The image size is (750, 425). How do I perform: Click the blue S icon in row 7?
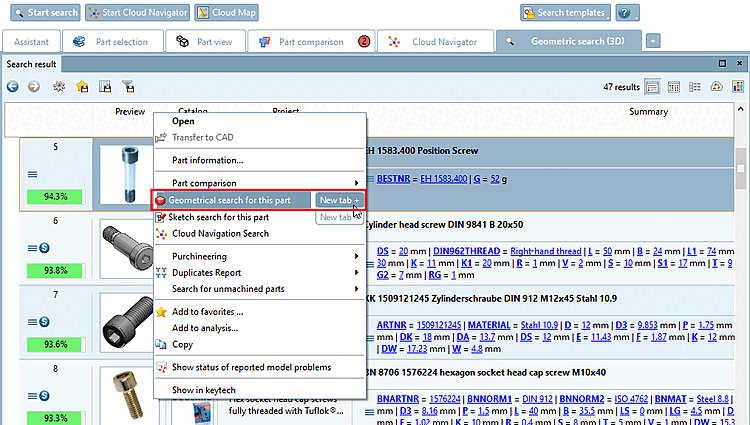point(44,322)
